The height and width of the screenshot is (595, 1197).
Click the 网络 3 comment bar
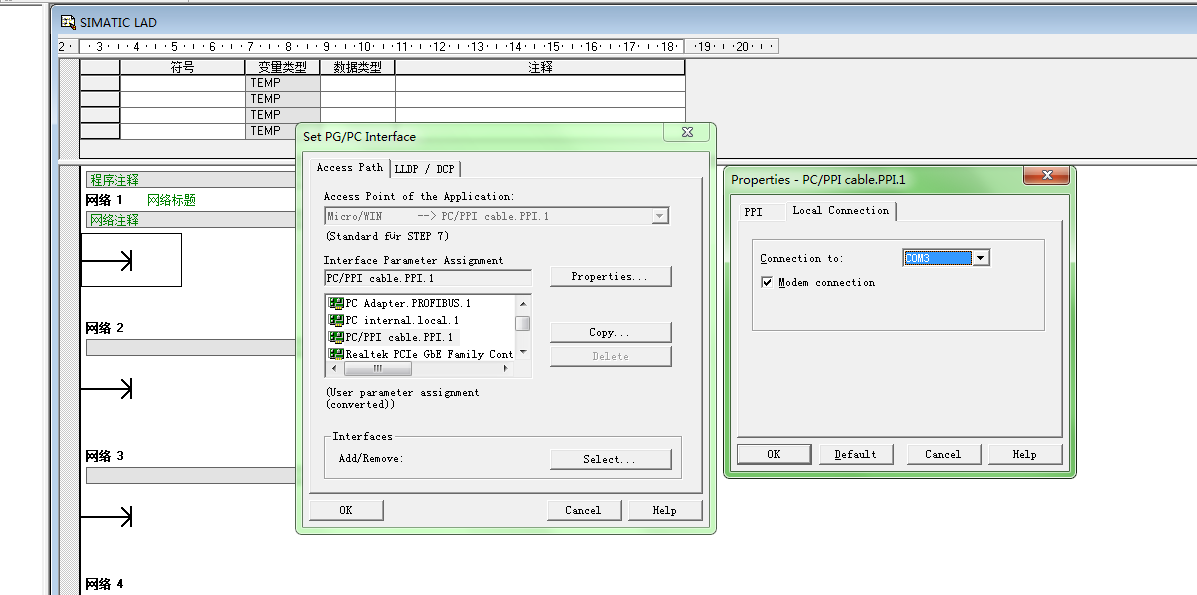pos(191,475)
